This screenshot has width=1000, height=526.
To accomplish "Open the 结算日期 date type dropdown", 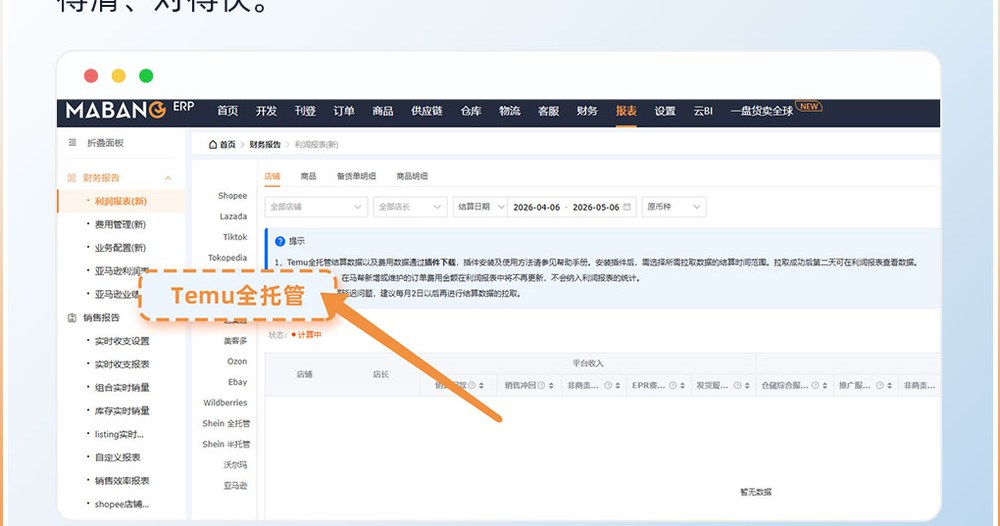I will [x=480, y=207].
